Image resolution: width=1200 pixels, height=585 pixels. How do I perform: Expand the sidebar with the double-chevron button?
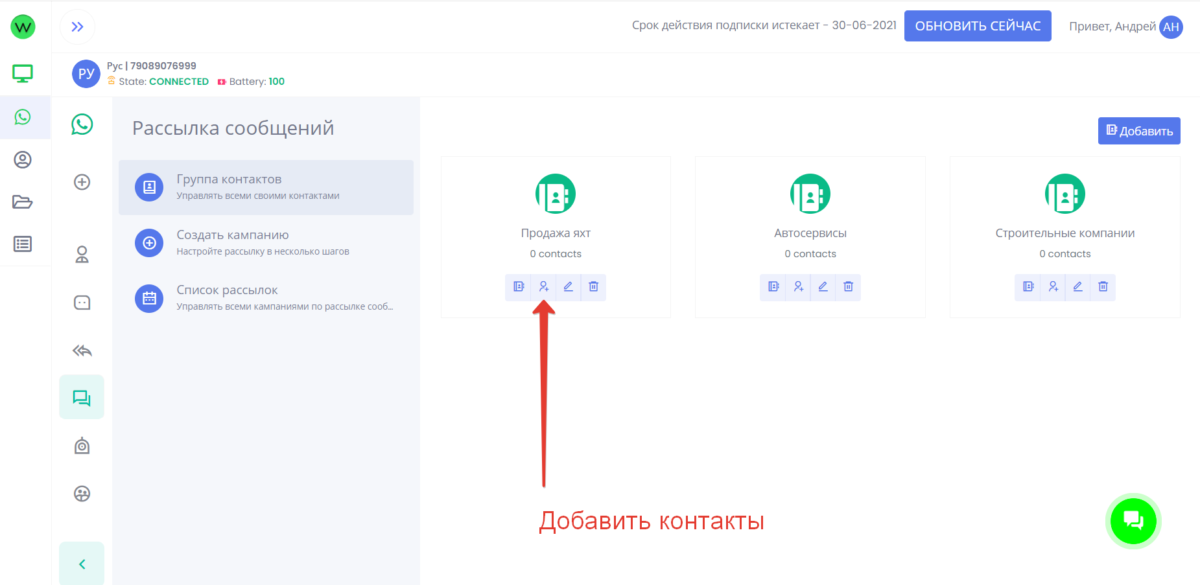click(78, 27)
